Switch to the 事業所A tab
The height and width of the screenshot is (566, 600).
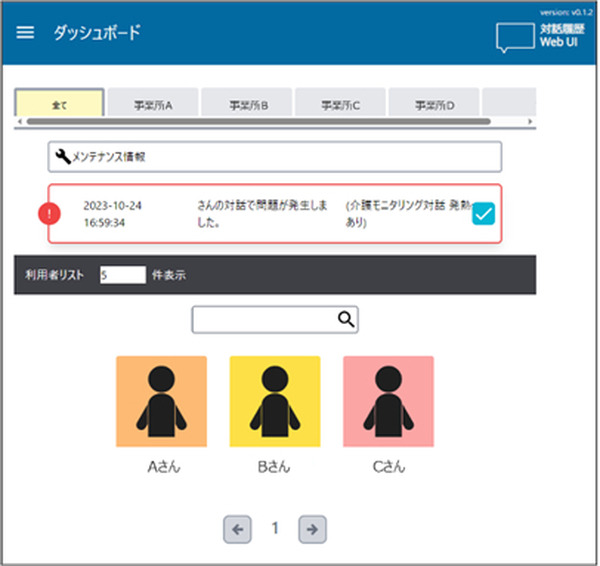[x=153, y=103]
